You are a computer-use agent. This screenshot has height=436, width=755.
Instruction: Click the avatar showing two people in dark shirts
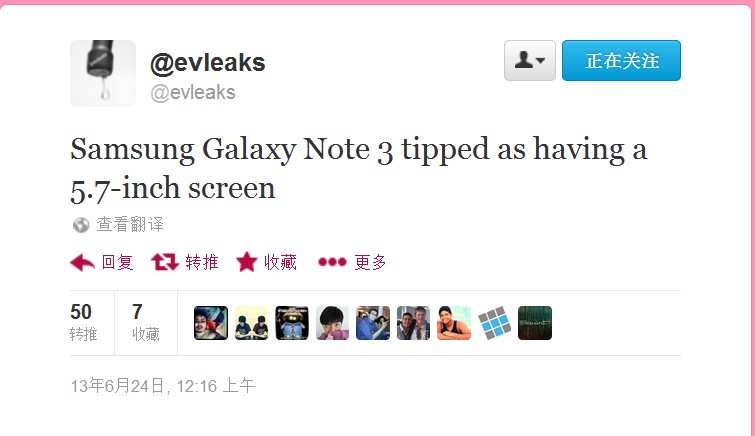tap(251, 323)
